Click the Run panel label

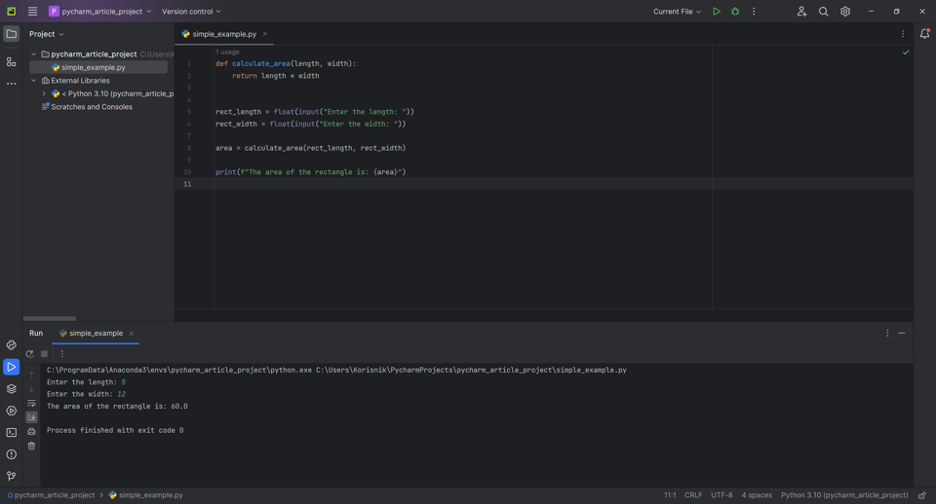[36, 333]
